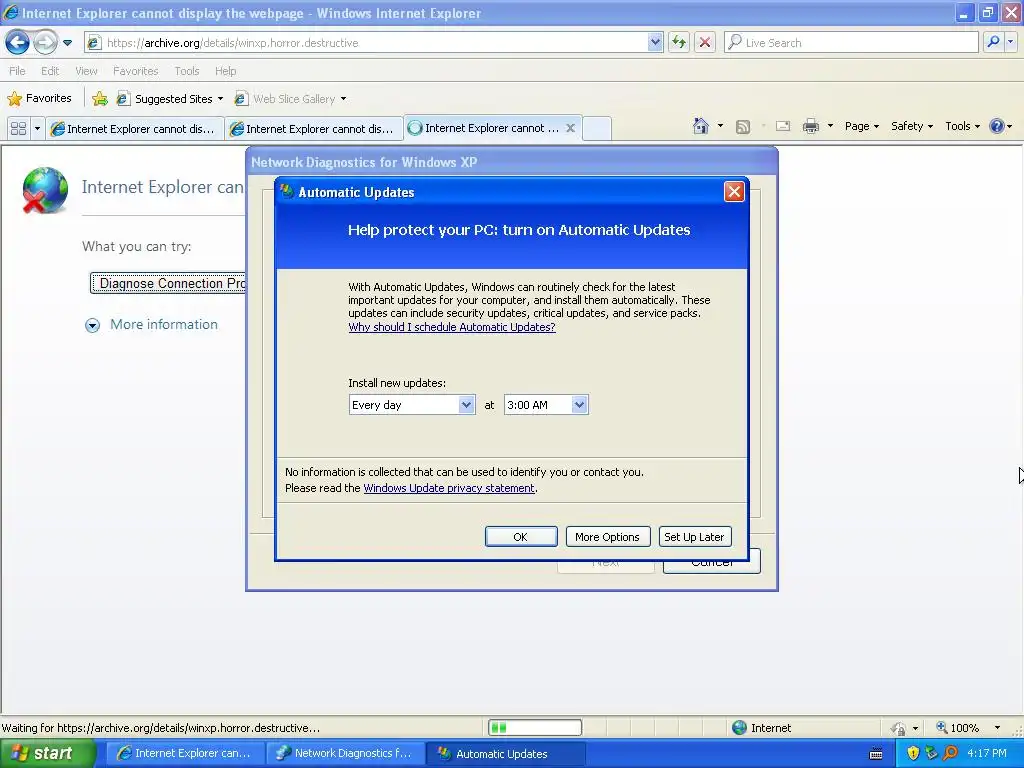
Task: Open the Edit menu
Action: (x=50, y=71)
